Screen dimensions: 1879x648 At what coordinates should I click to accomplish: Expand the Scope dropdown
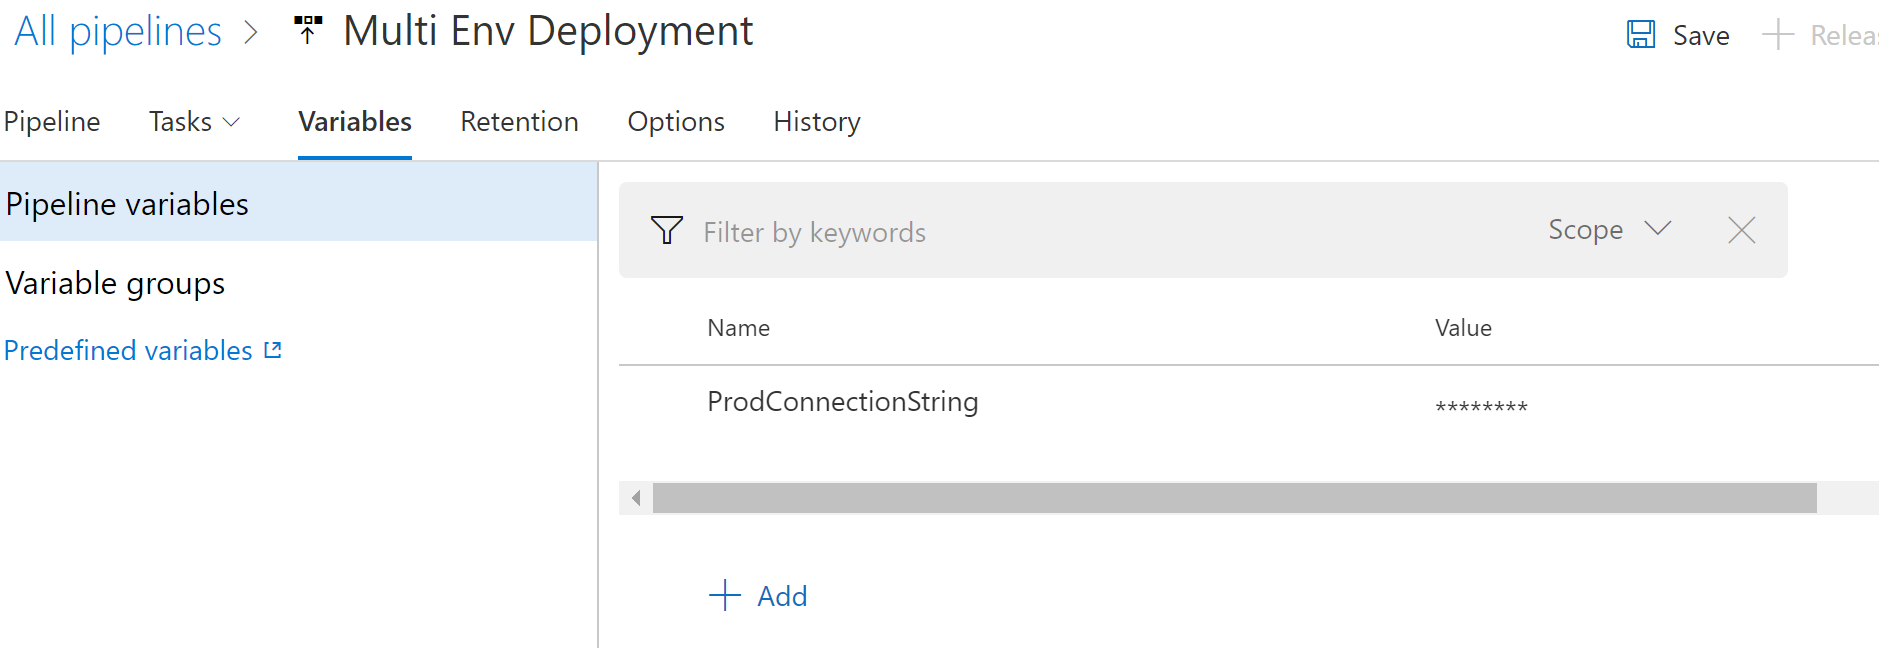1608,230
